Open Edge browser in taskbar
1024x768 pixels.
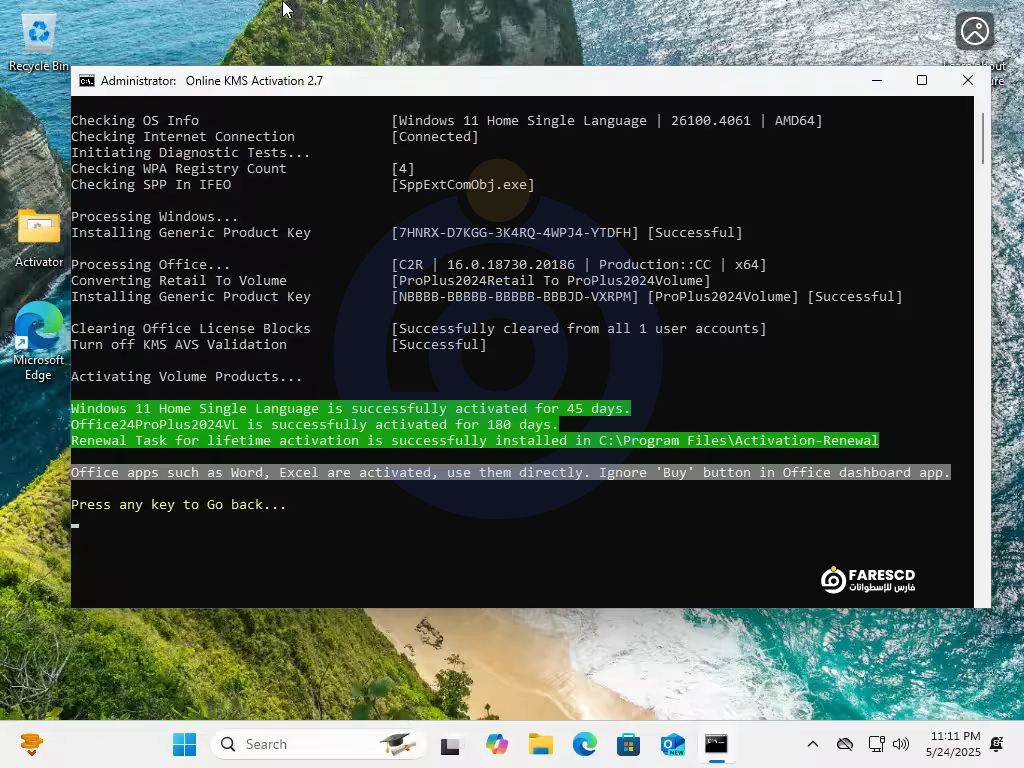(584, 744)
